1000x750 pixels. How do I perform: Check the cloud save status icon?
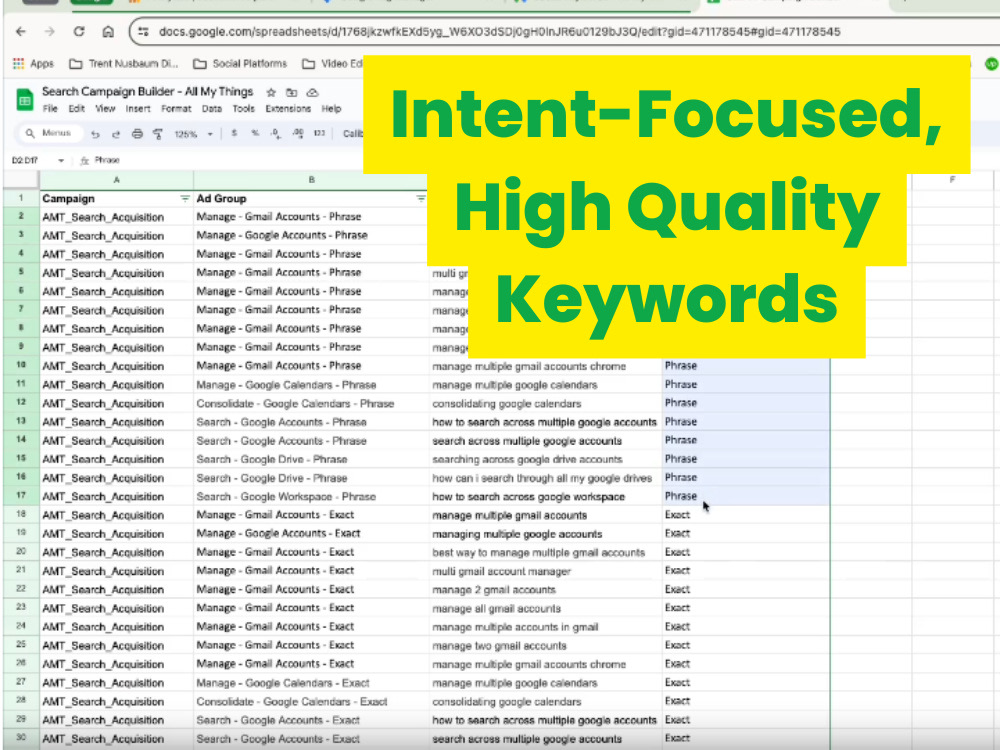coord(312,92)
